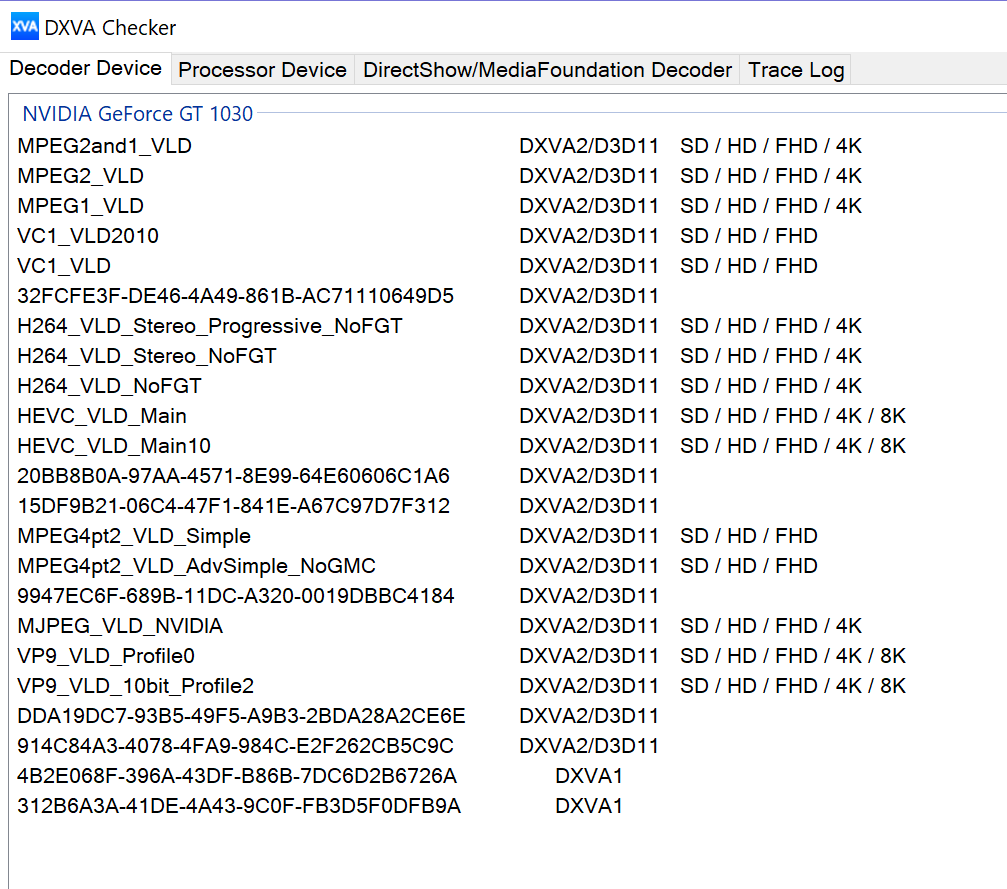
Task: Select the 32FCFE3F-DE46-4A49-861B-AC71110649D5 row
Action: 507,295
